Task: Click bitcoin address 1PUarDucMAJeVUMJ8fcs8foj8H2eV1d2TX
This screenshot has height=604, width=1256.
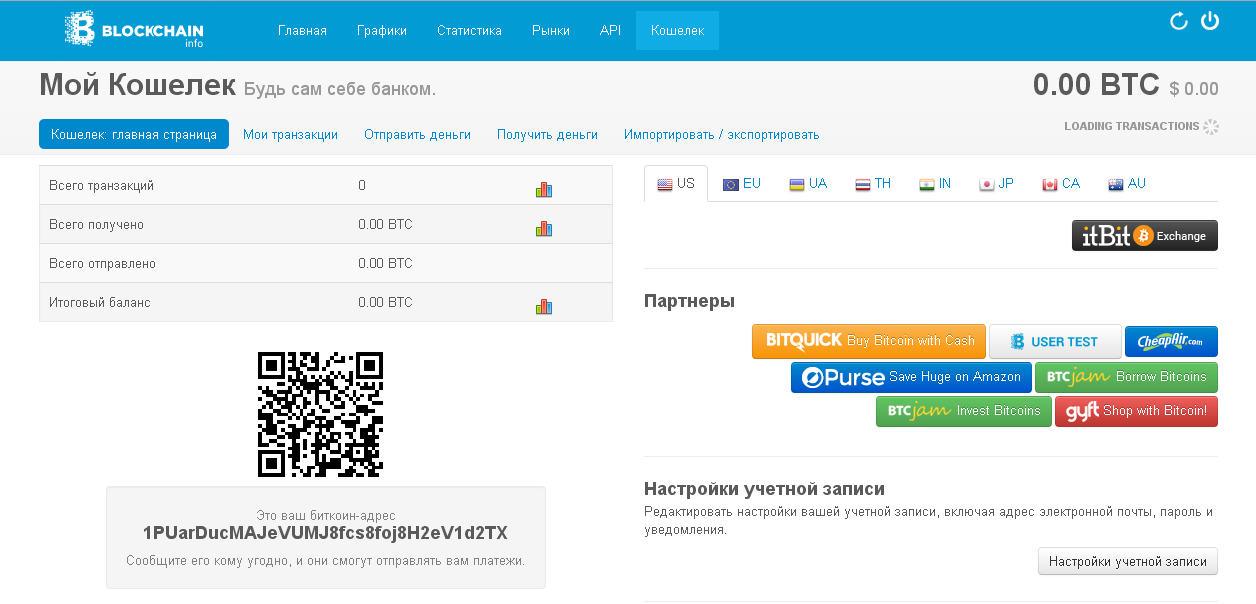Action: pyautogui.click(x=325, y=533)
